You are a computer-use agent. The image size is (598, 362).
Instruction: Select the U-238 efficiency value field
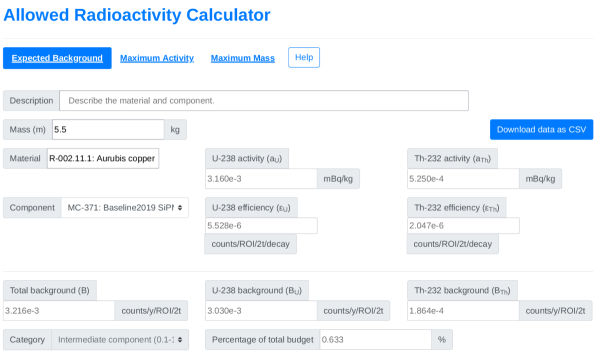pos(261,225)
